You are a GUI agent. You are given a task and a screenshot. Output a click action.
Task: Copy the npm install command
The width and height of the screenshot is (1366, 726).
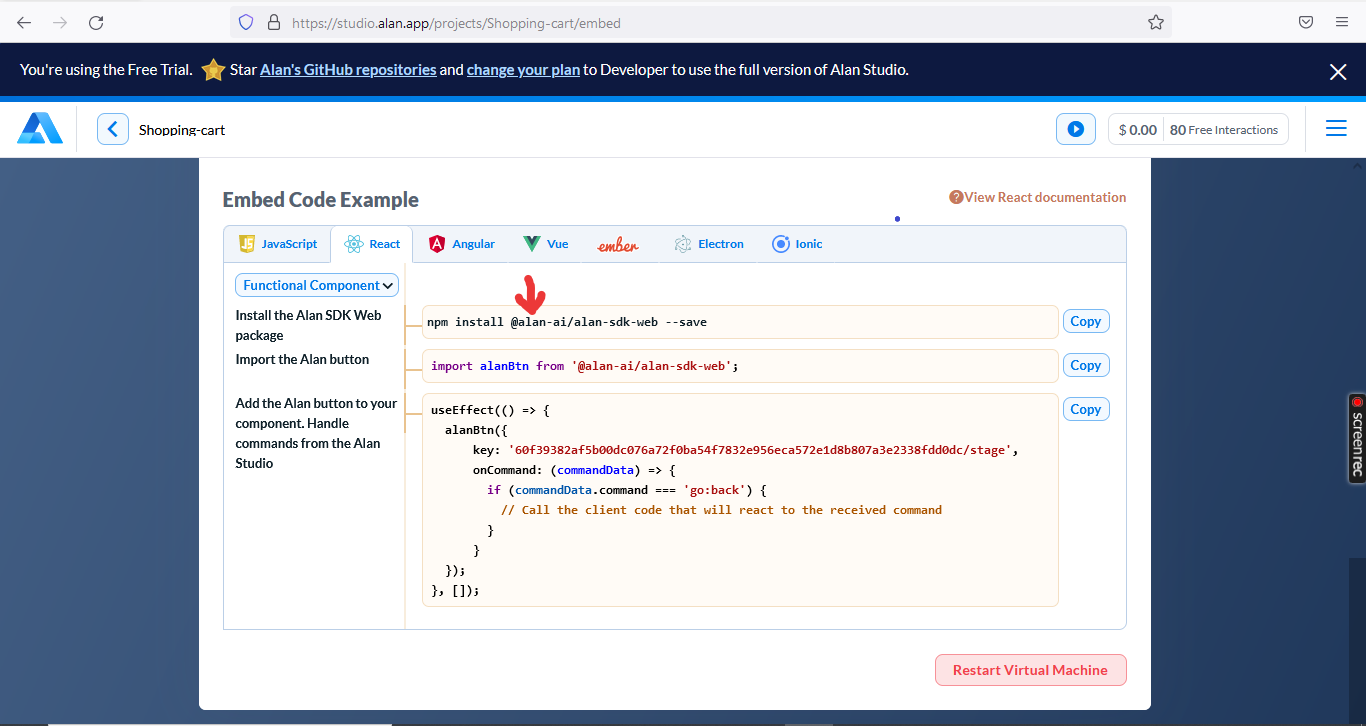pos(1085,321)
